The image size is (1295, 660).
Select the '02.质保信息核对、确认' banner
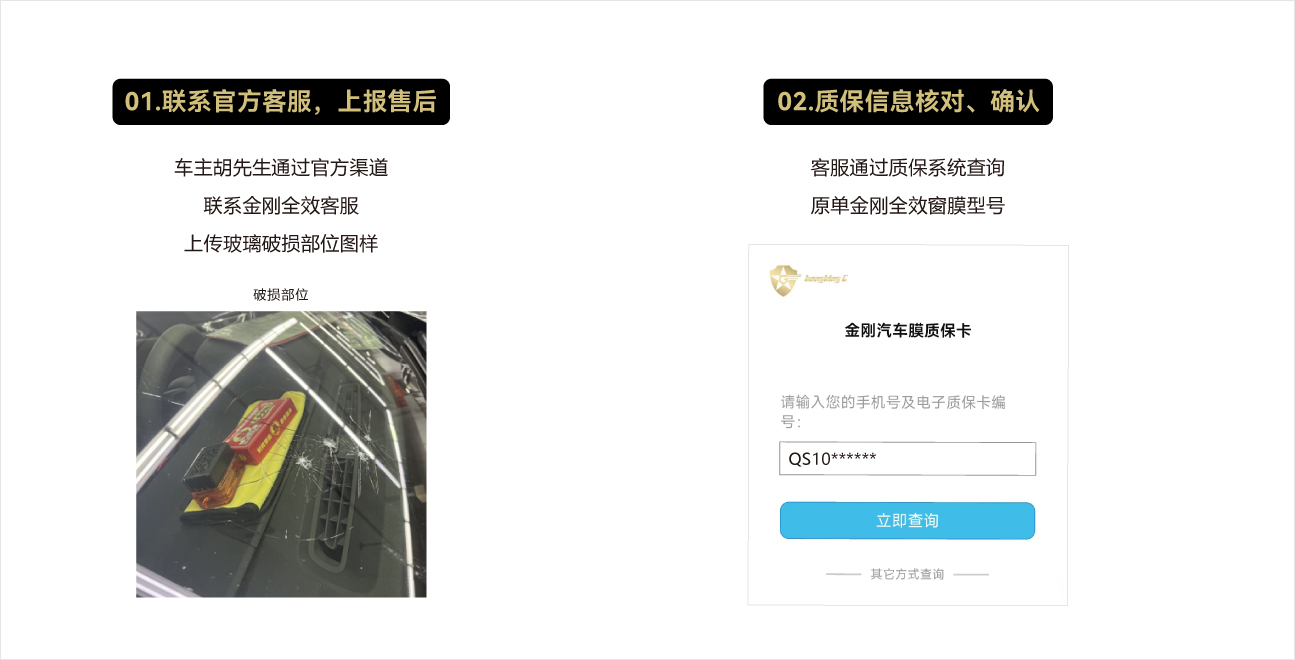click(x=908, y=102)
